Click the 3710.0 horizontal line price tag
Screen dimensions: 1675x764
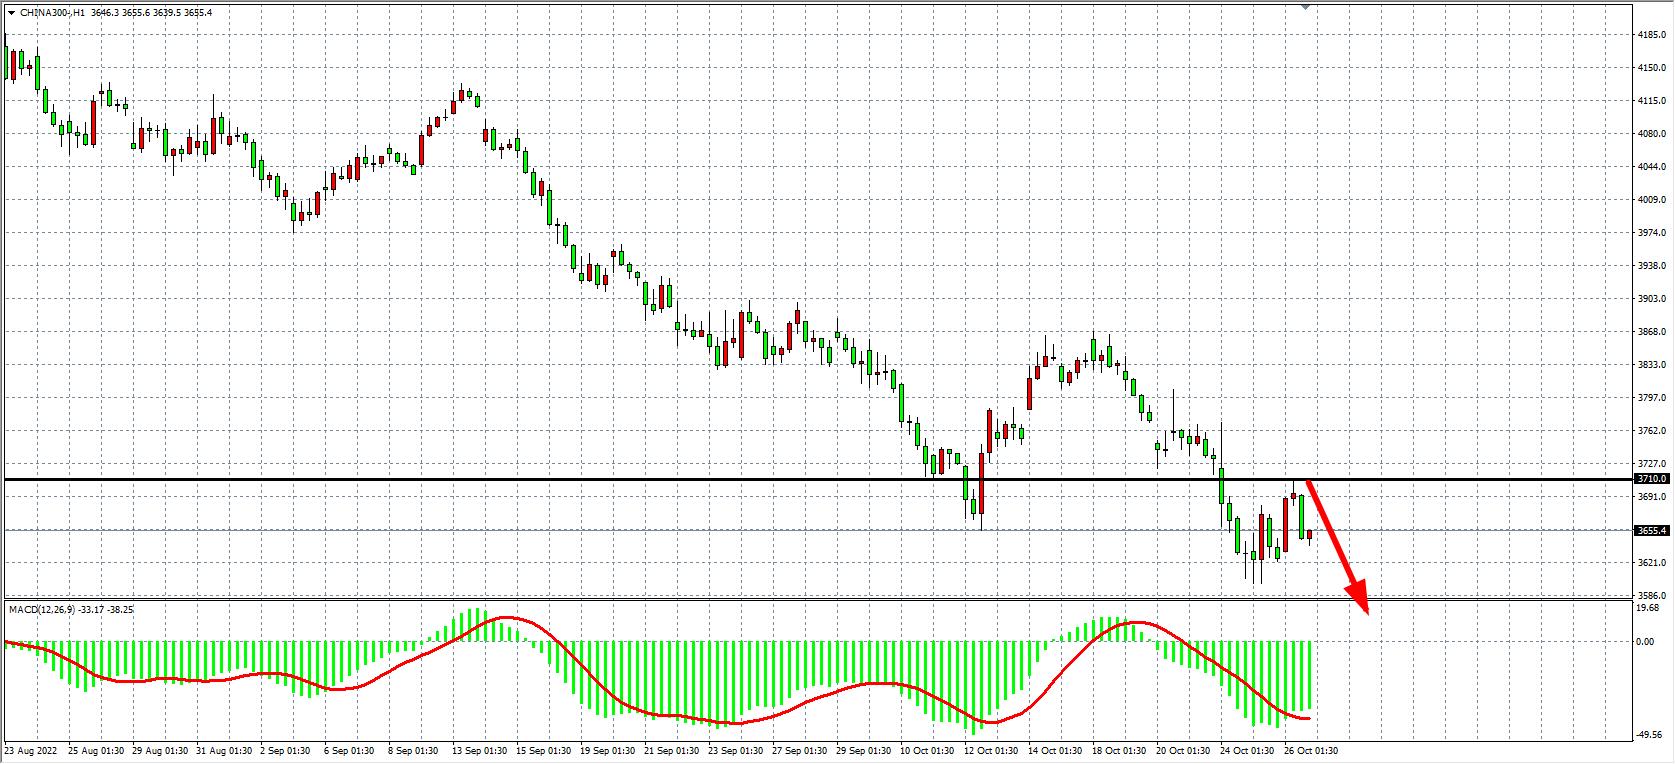point(1651,479)
